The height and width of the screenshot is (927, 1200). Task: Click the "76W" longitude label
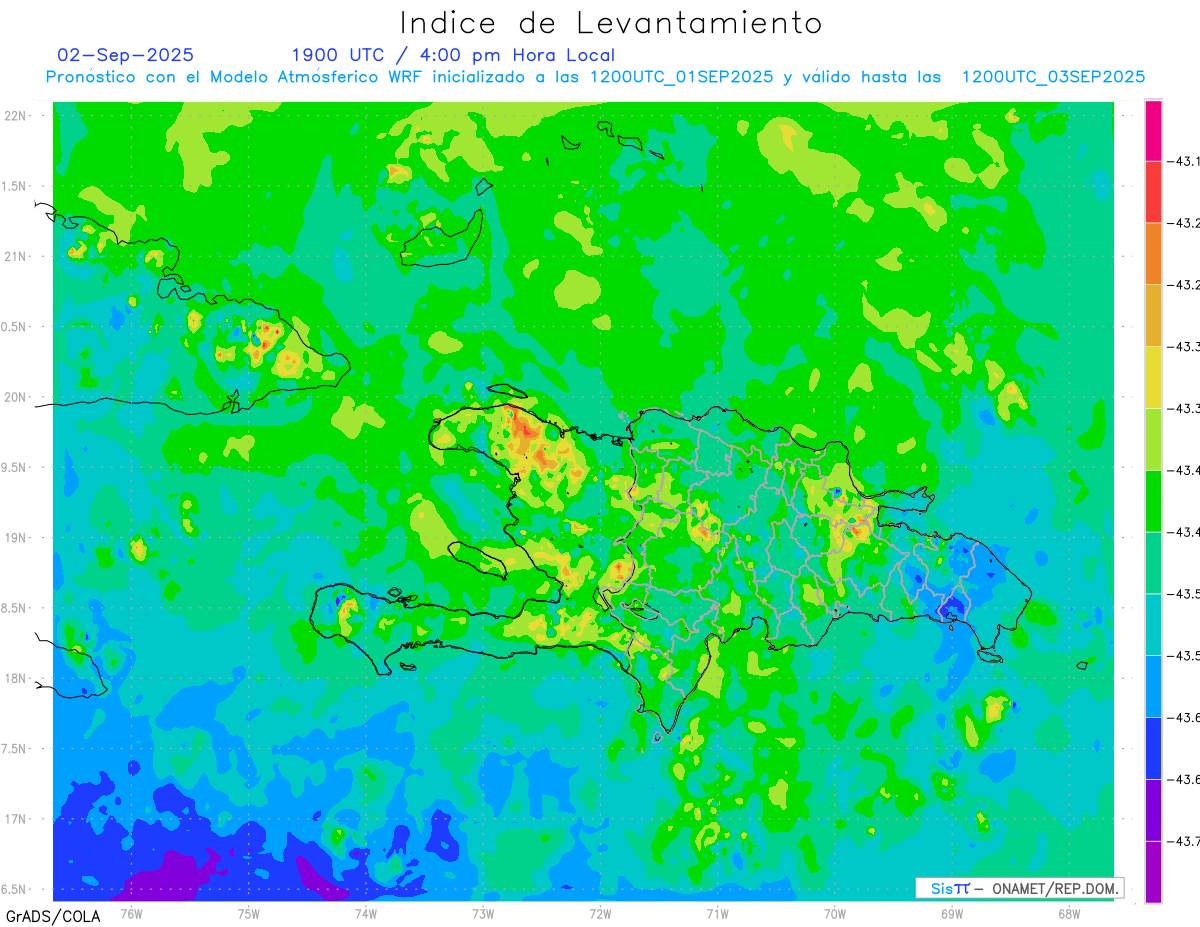click(x=131, y=913)
